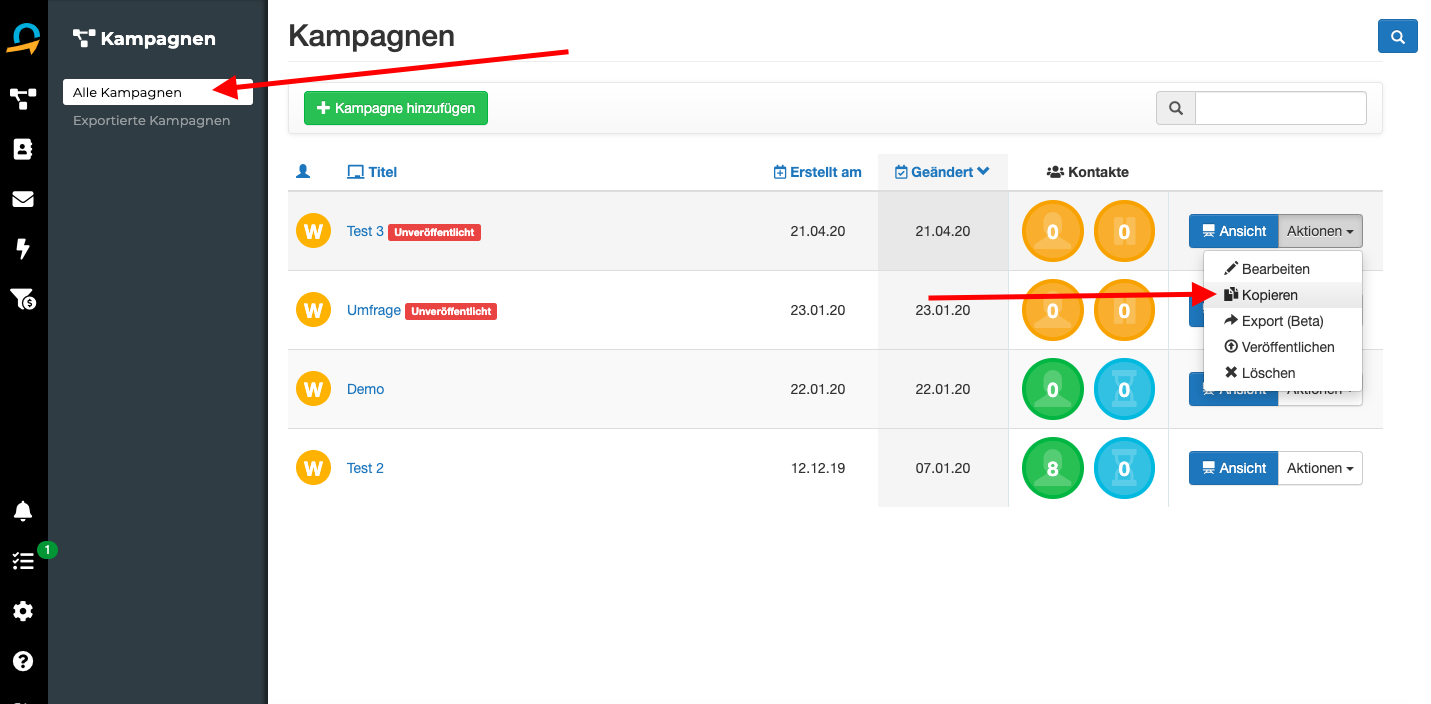Open the settings gear icon
This screenshot has width=1431, height=704.
pyautogui.click(x=23, y=611)
